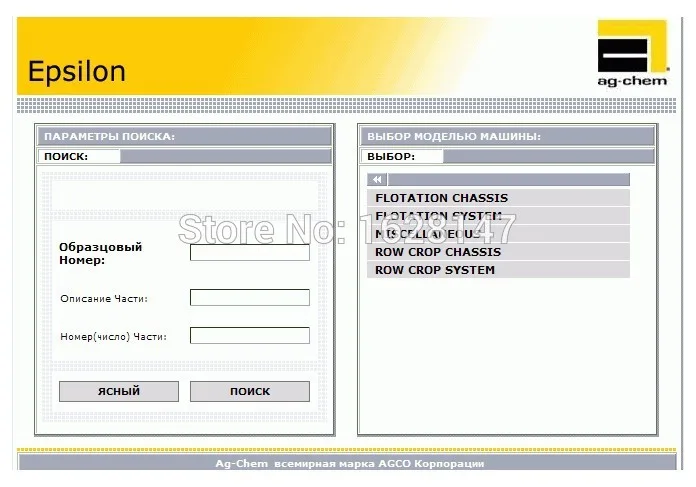Select MISCELLANEOUS model category
Viewport: 696px width, 487px height.
[x=498, y=234]
